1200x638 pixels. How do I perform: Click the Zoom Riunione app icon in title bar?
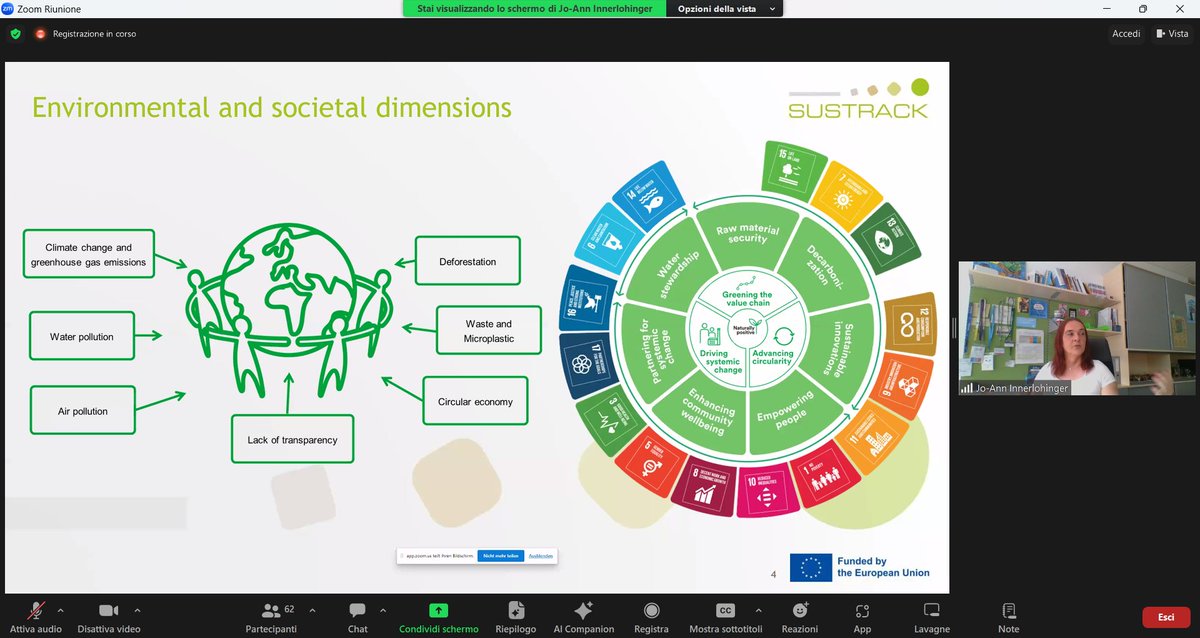pyautogui.click(x=8, y=8)
